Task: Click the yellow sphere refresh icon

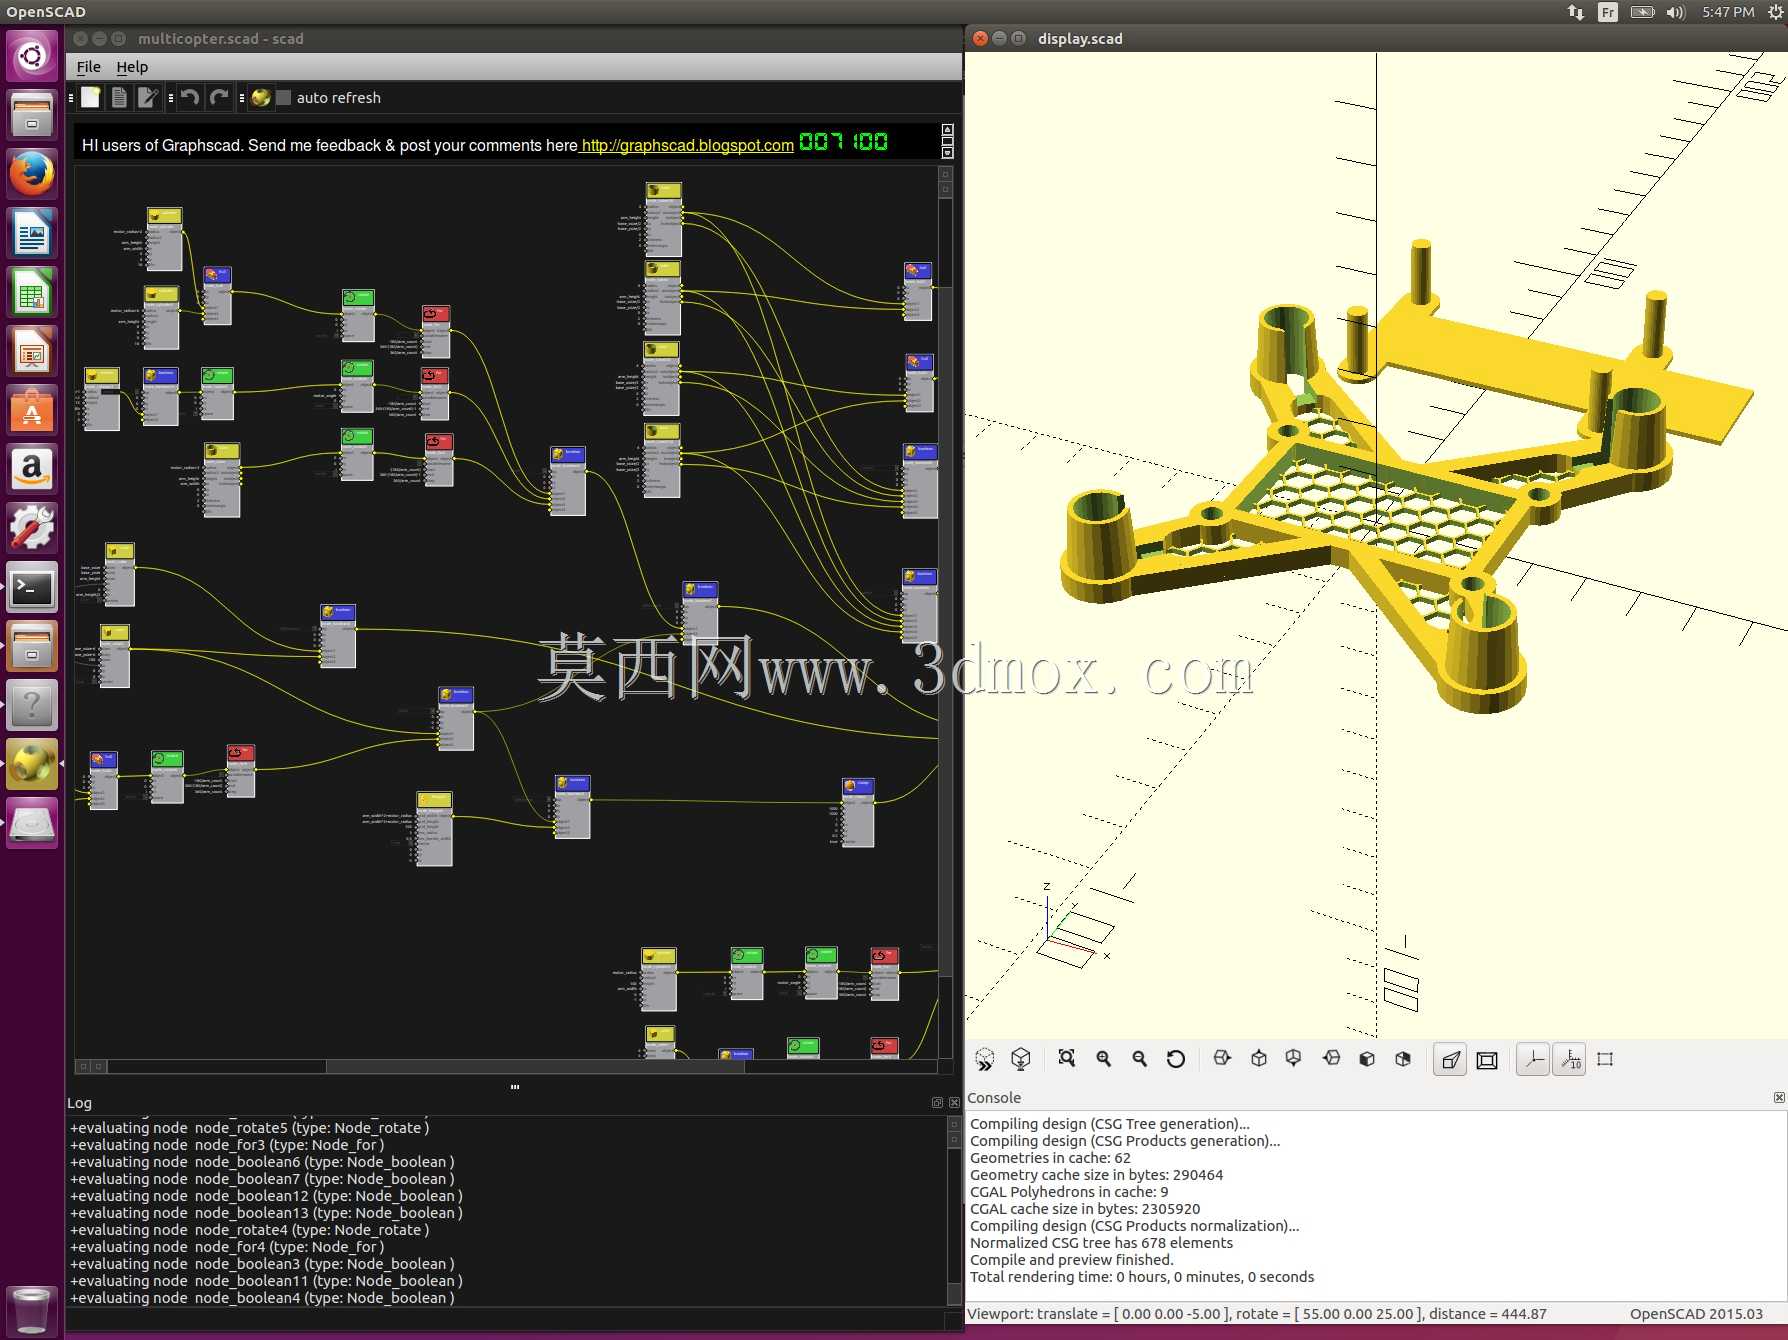Action: [261, 97]
